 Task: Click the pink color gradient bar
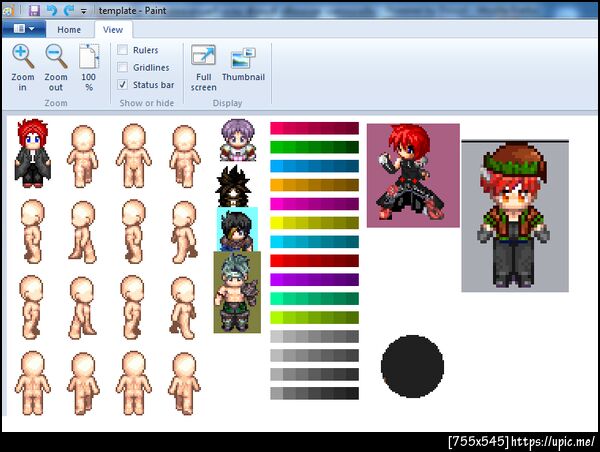[x=315, y=128]
